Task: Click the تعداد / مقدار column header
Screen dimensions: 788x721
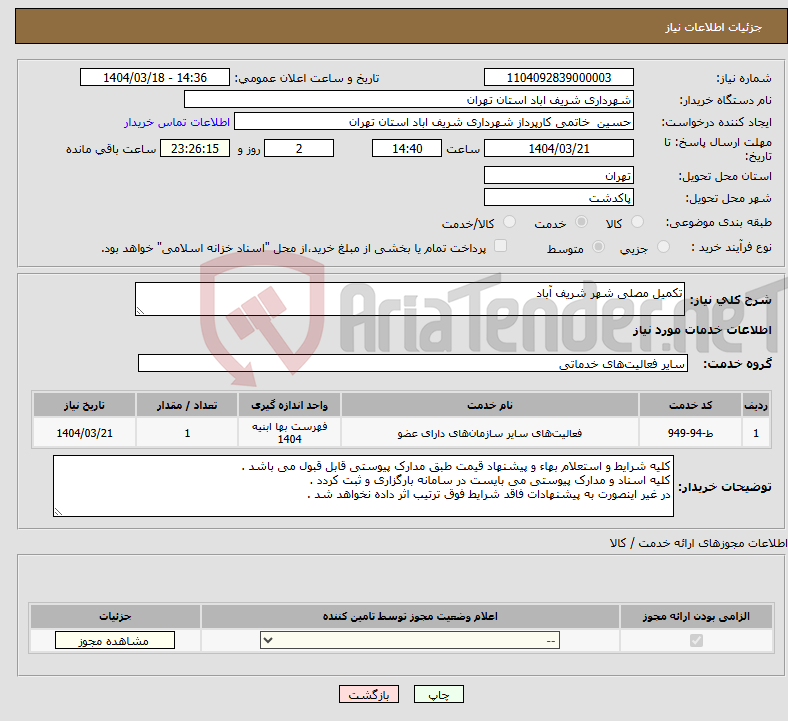Action: coord(186,405)
